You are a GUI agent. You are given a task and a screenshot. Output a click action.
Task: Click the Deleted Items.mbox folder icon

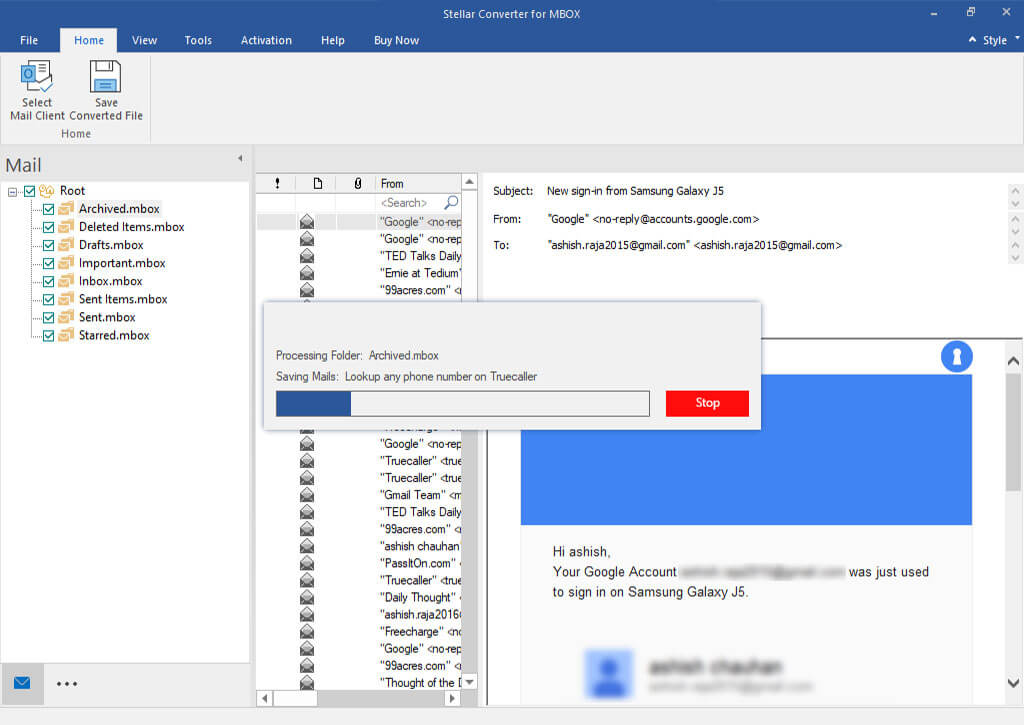tap(66, 227)
